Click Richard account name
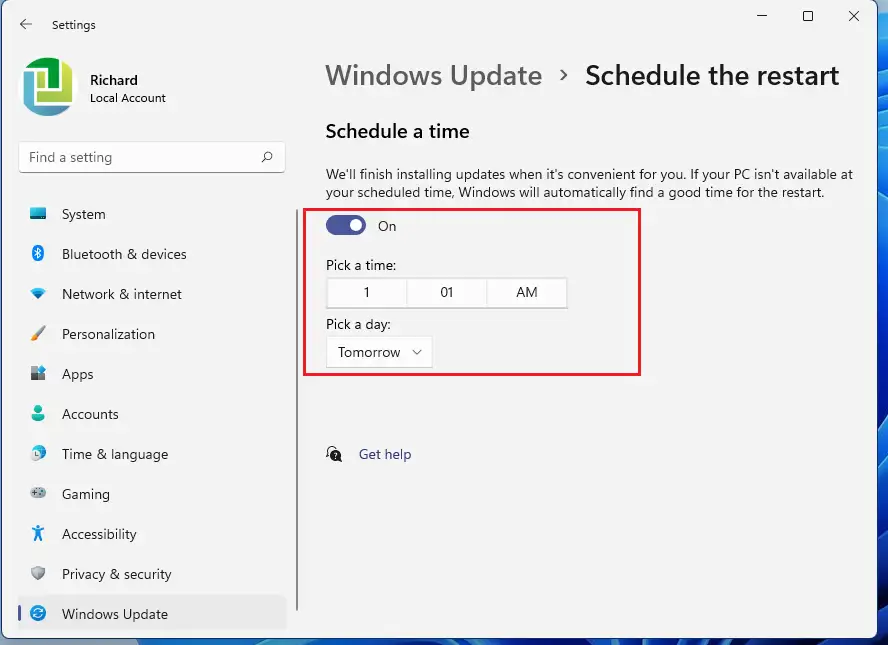Screen dimensions: 888x645 114,80
